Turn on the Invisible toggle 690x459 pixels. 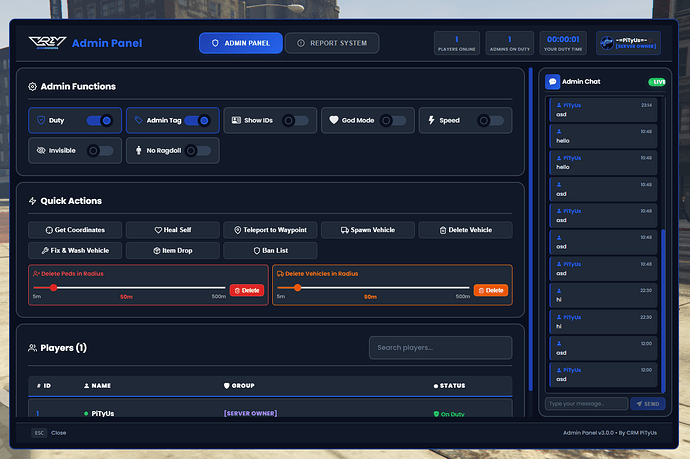click(100, 150)
